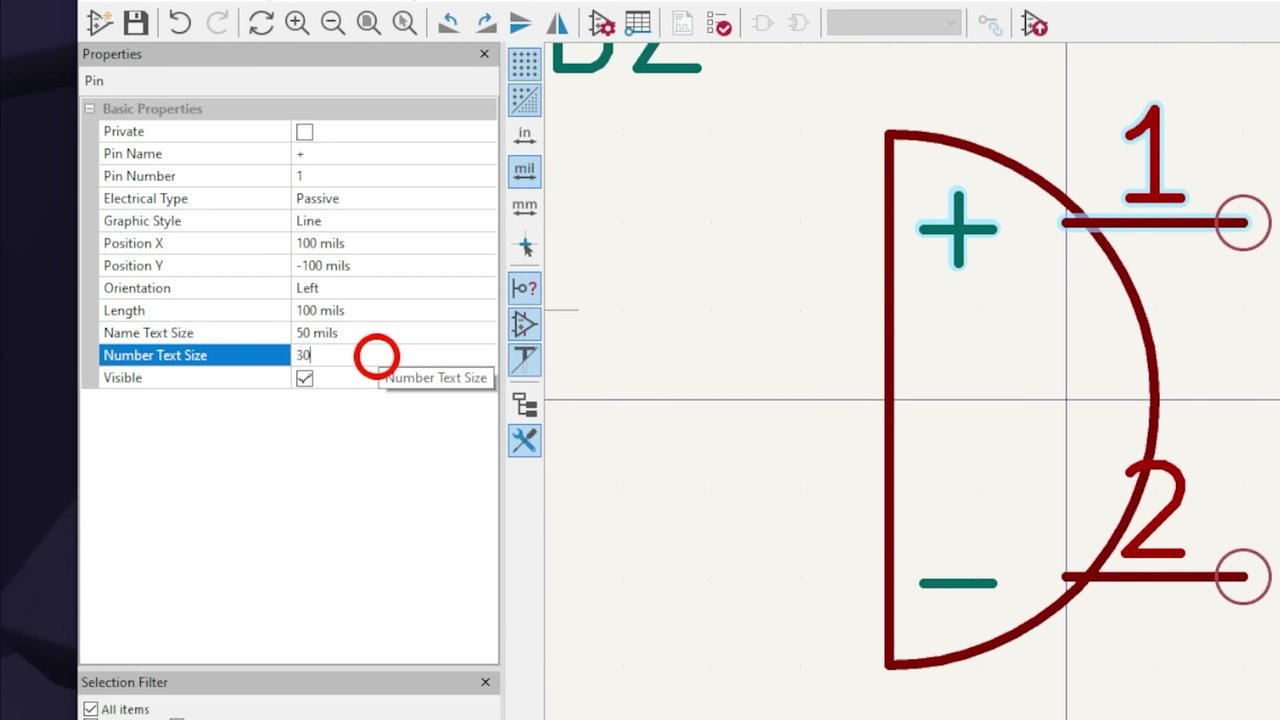Edit the Number Text Size field

coord(394,355)
